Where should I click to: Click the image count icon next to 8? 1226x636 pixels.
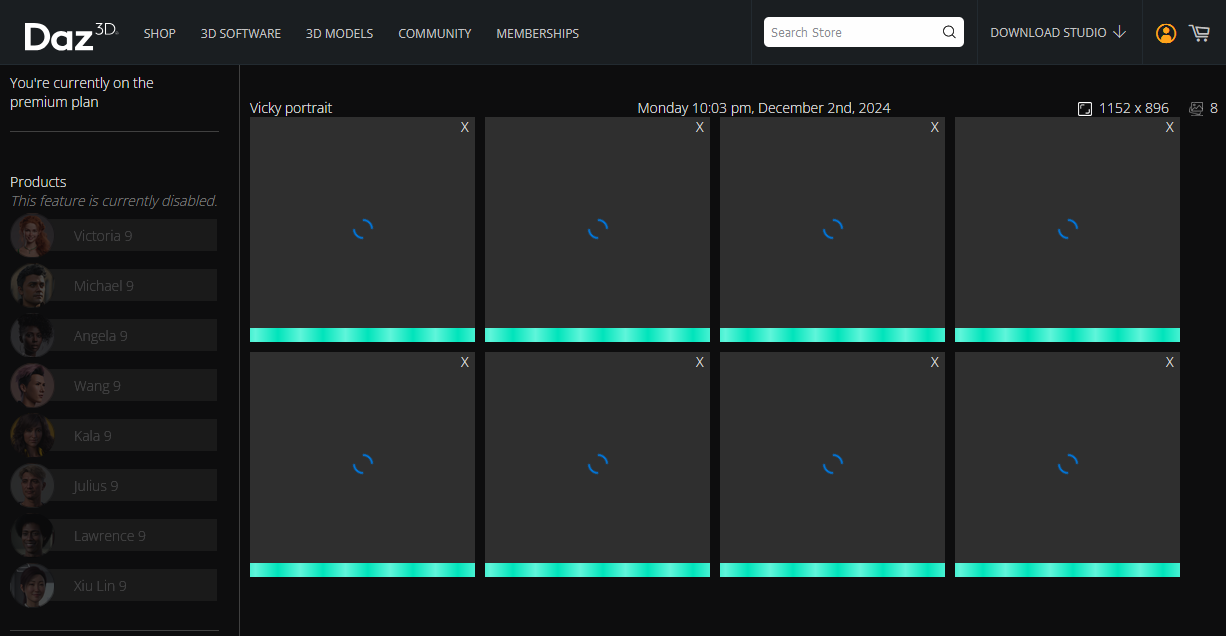pos(1196,109)
